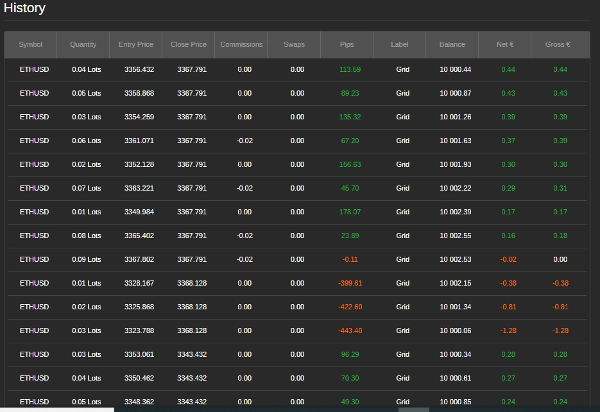Click the Swaps column header
Viewport: 600px width, 412px height.
(x=294, y=45)
